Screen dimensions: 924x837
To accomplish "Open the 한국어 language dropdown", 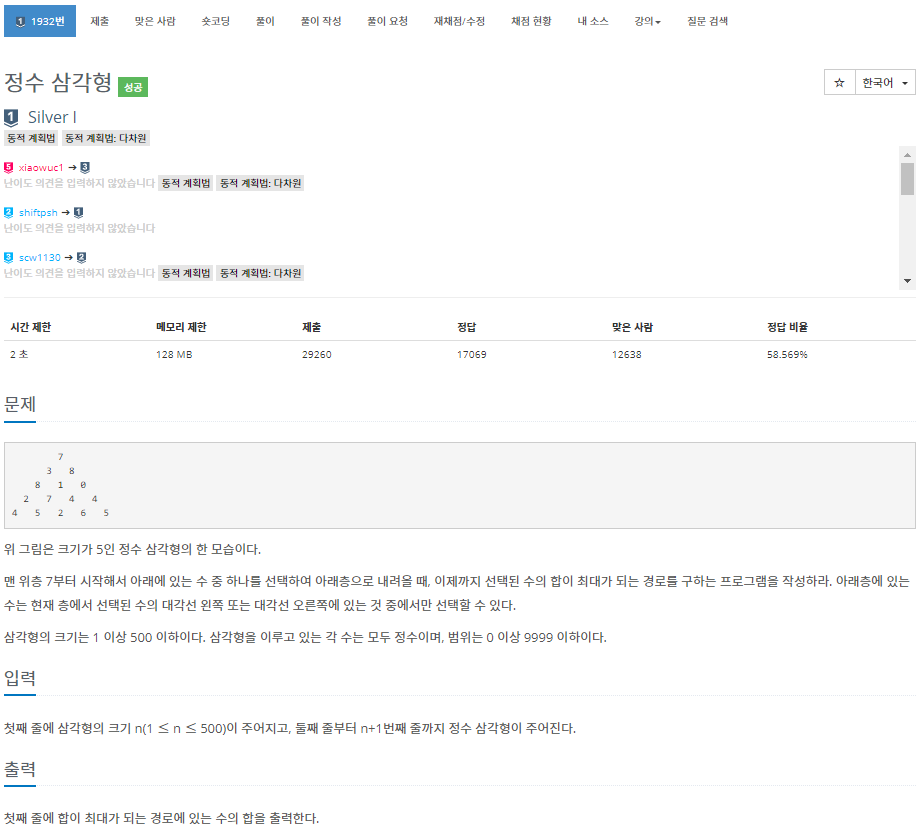I will (885, 83).
